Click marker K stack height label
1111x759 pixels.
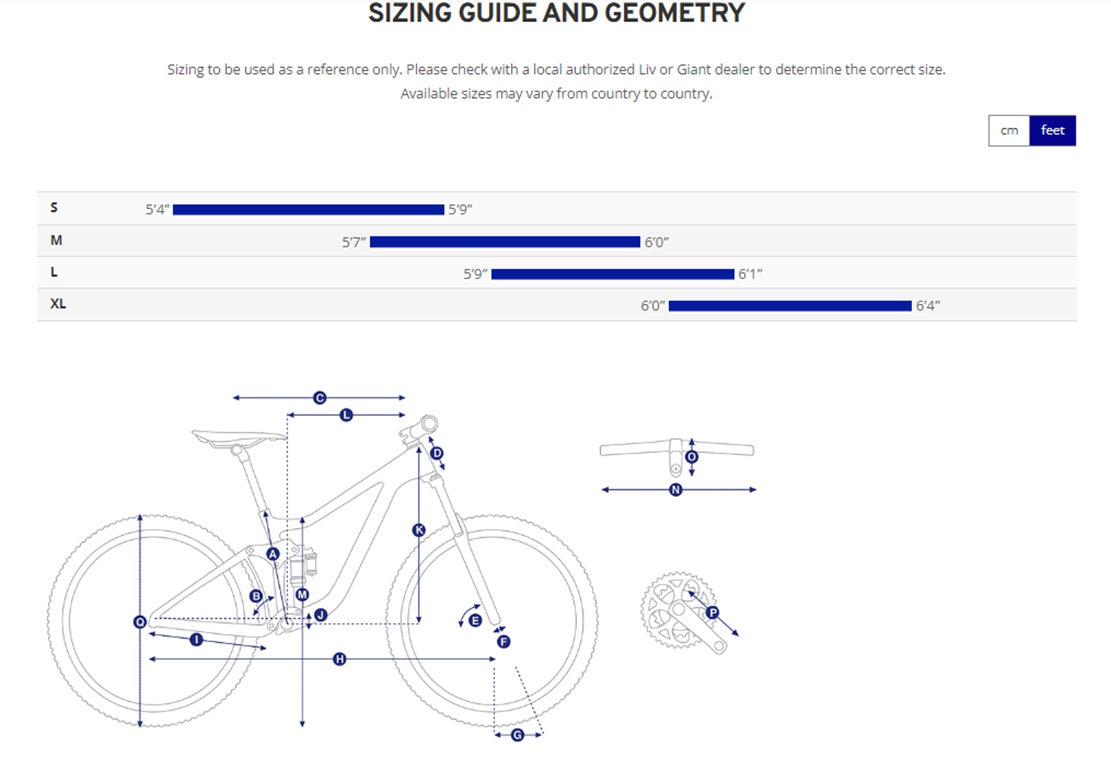click(x=419, y=529)
